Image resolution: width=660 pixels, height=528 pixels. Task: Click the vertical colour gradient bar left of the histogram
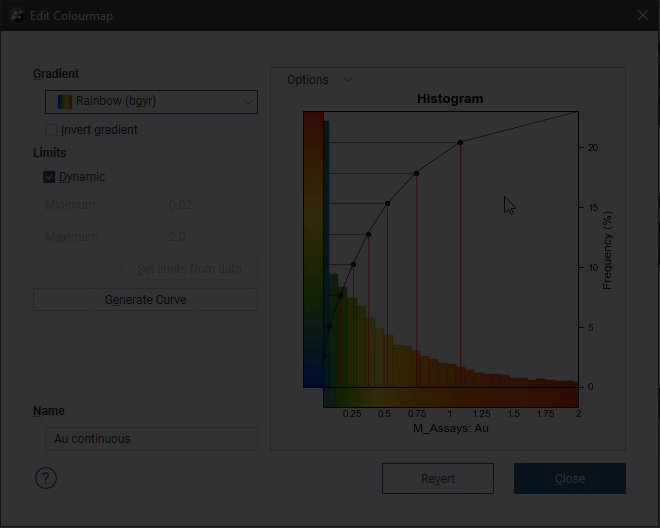[312, 248]
